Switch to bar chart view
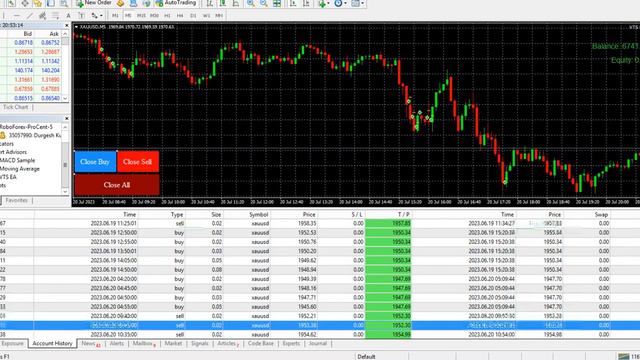The height and width of the screenshot is (360, 640). pyautogui.click(x=209, y=3)
